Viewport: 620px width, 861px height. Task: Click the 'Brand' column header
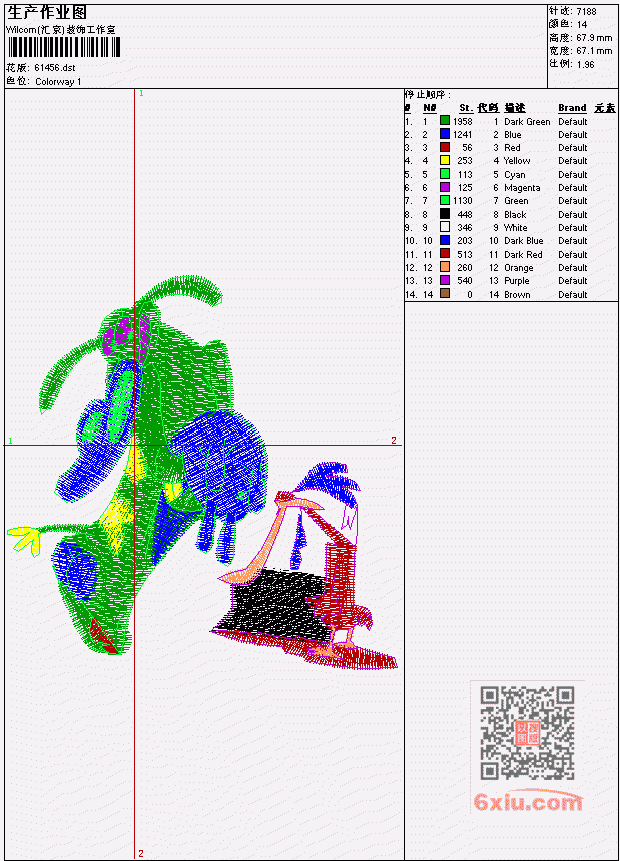pyautogui.click(x=572, y=108)
